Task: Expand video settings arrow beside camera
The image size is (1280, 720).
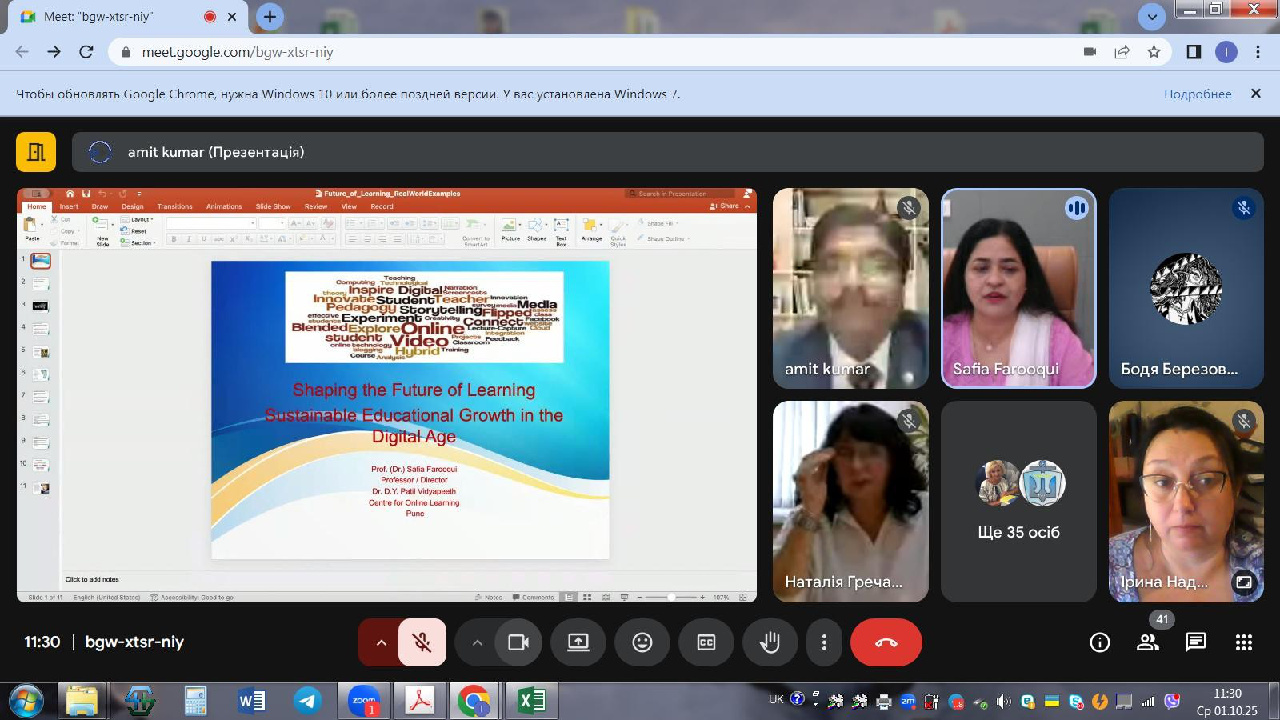Action: click(476, 642)
